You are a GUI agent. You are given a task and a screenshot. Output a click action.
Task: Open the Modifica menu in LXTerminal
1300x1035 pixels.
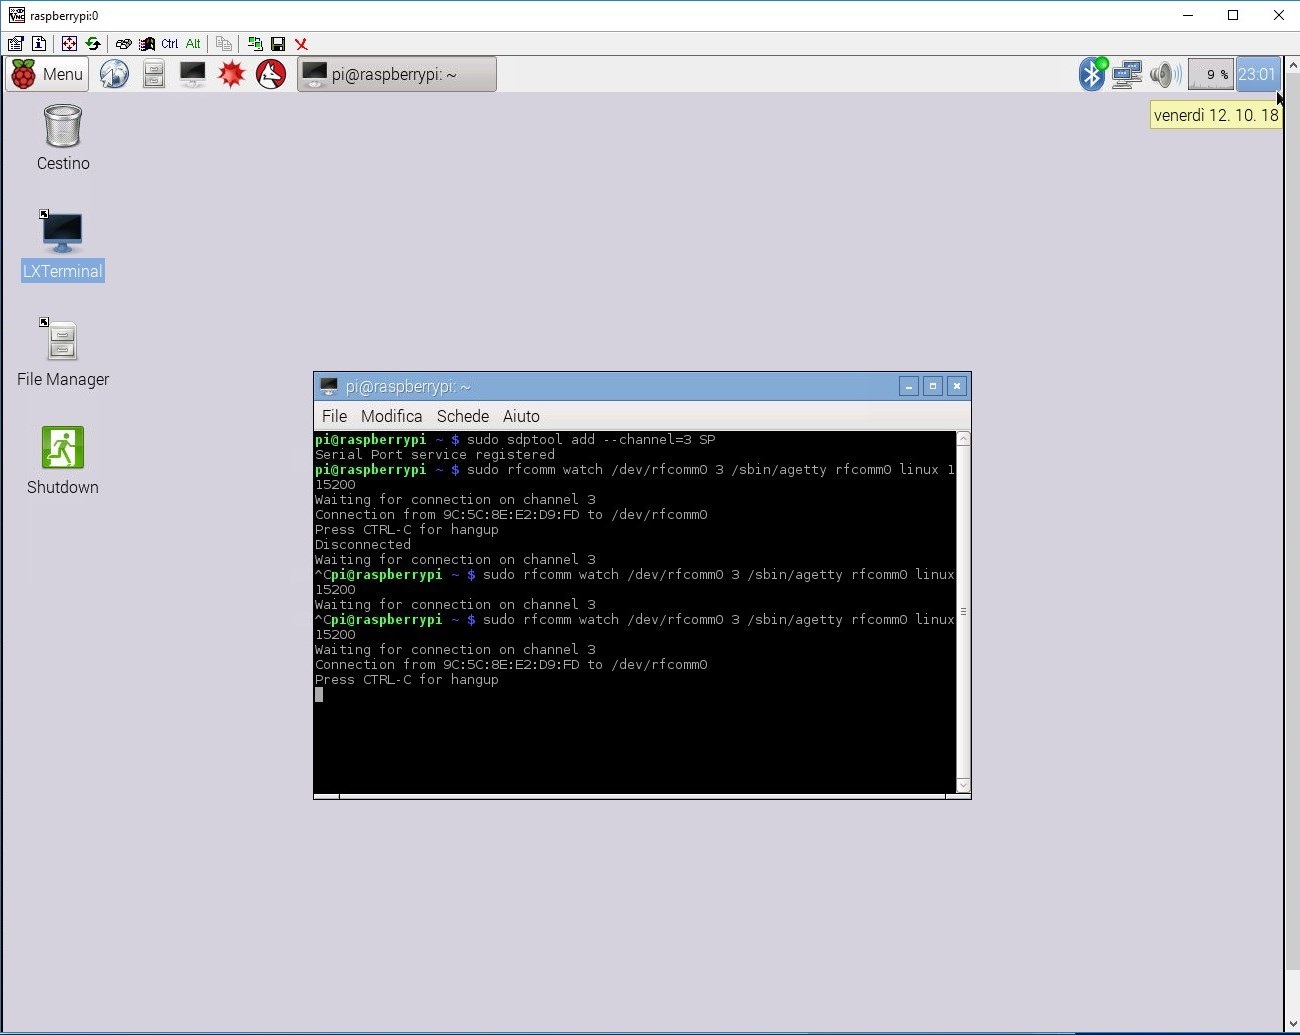click(x=391, y=416)
